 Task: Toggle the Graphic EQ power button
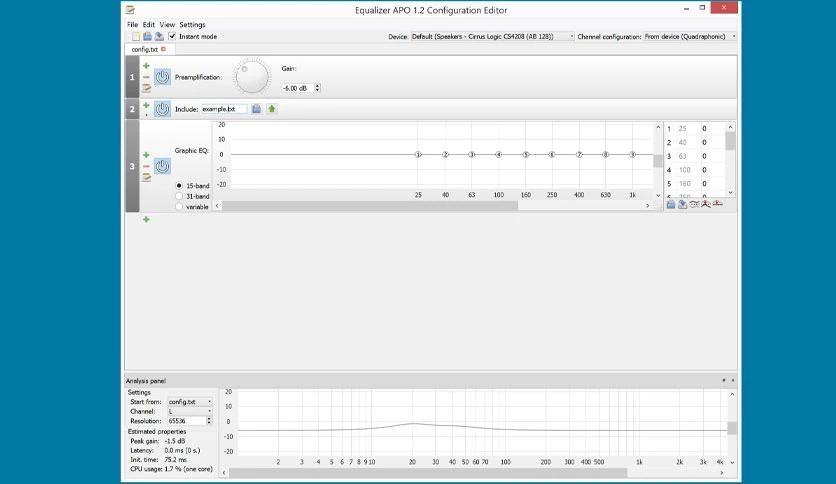point(163,166)
